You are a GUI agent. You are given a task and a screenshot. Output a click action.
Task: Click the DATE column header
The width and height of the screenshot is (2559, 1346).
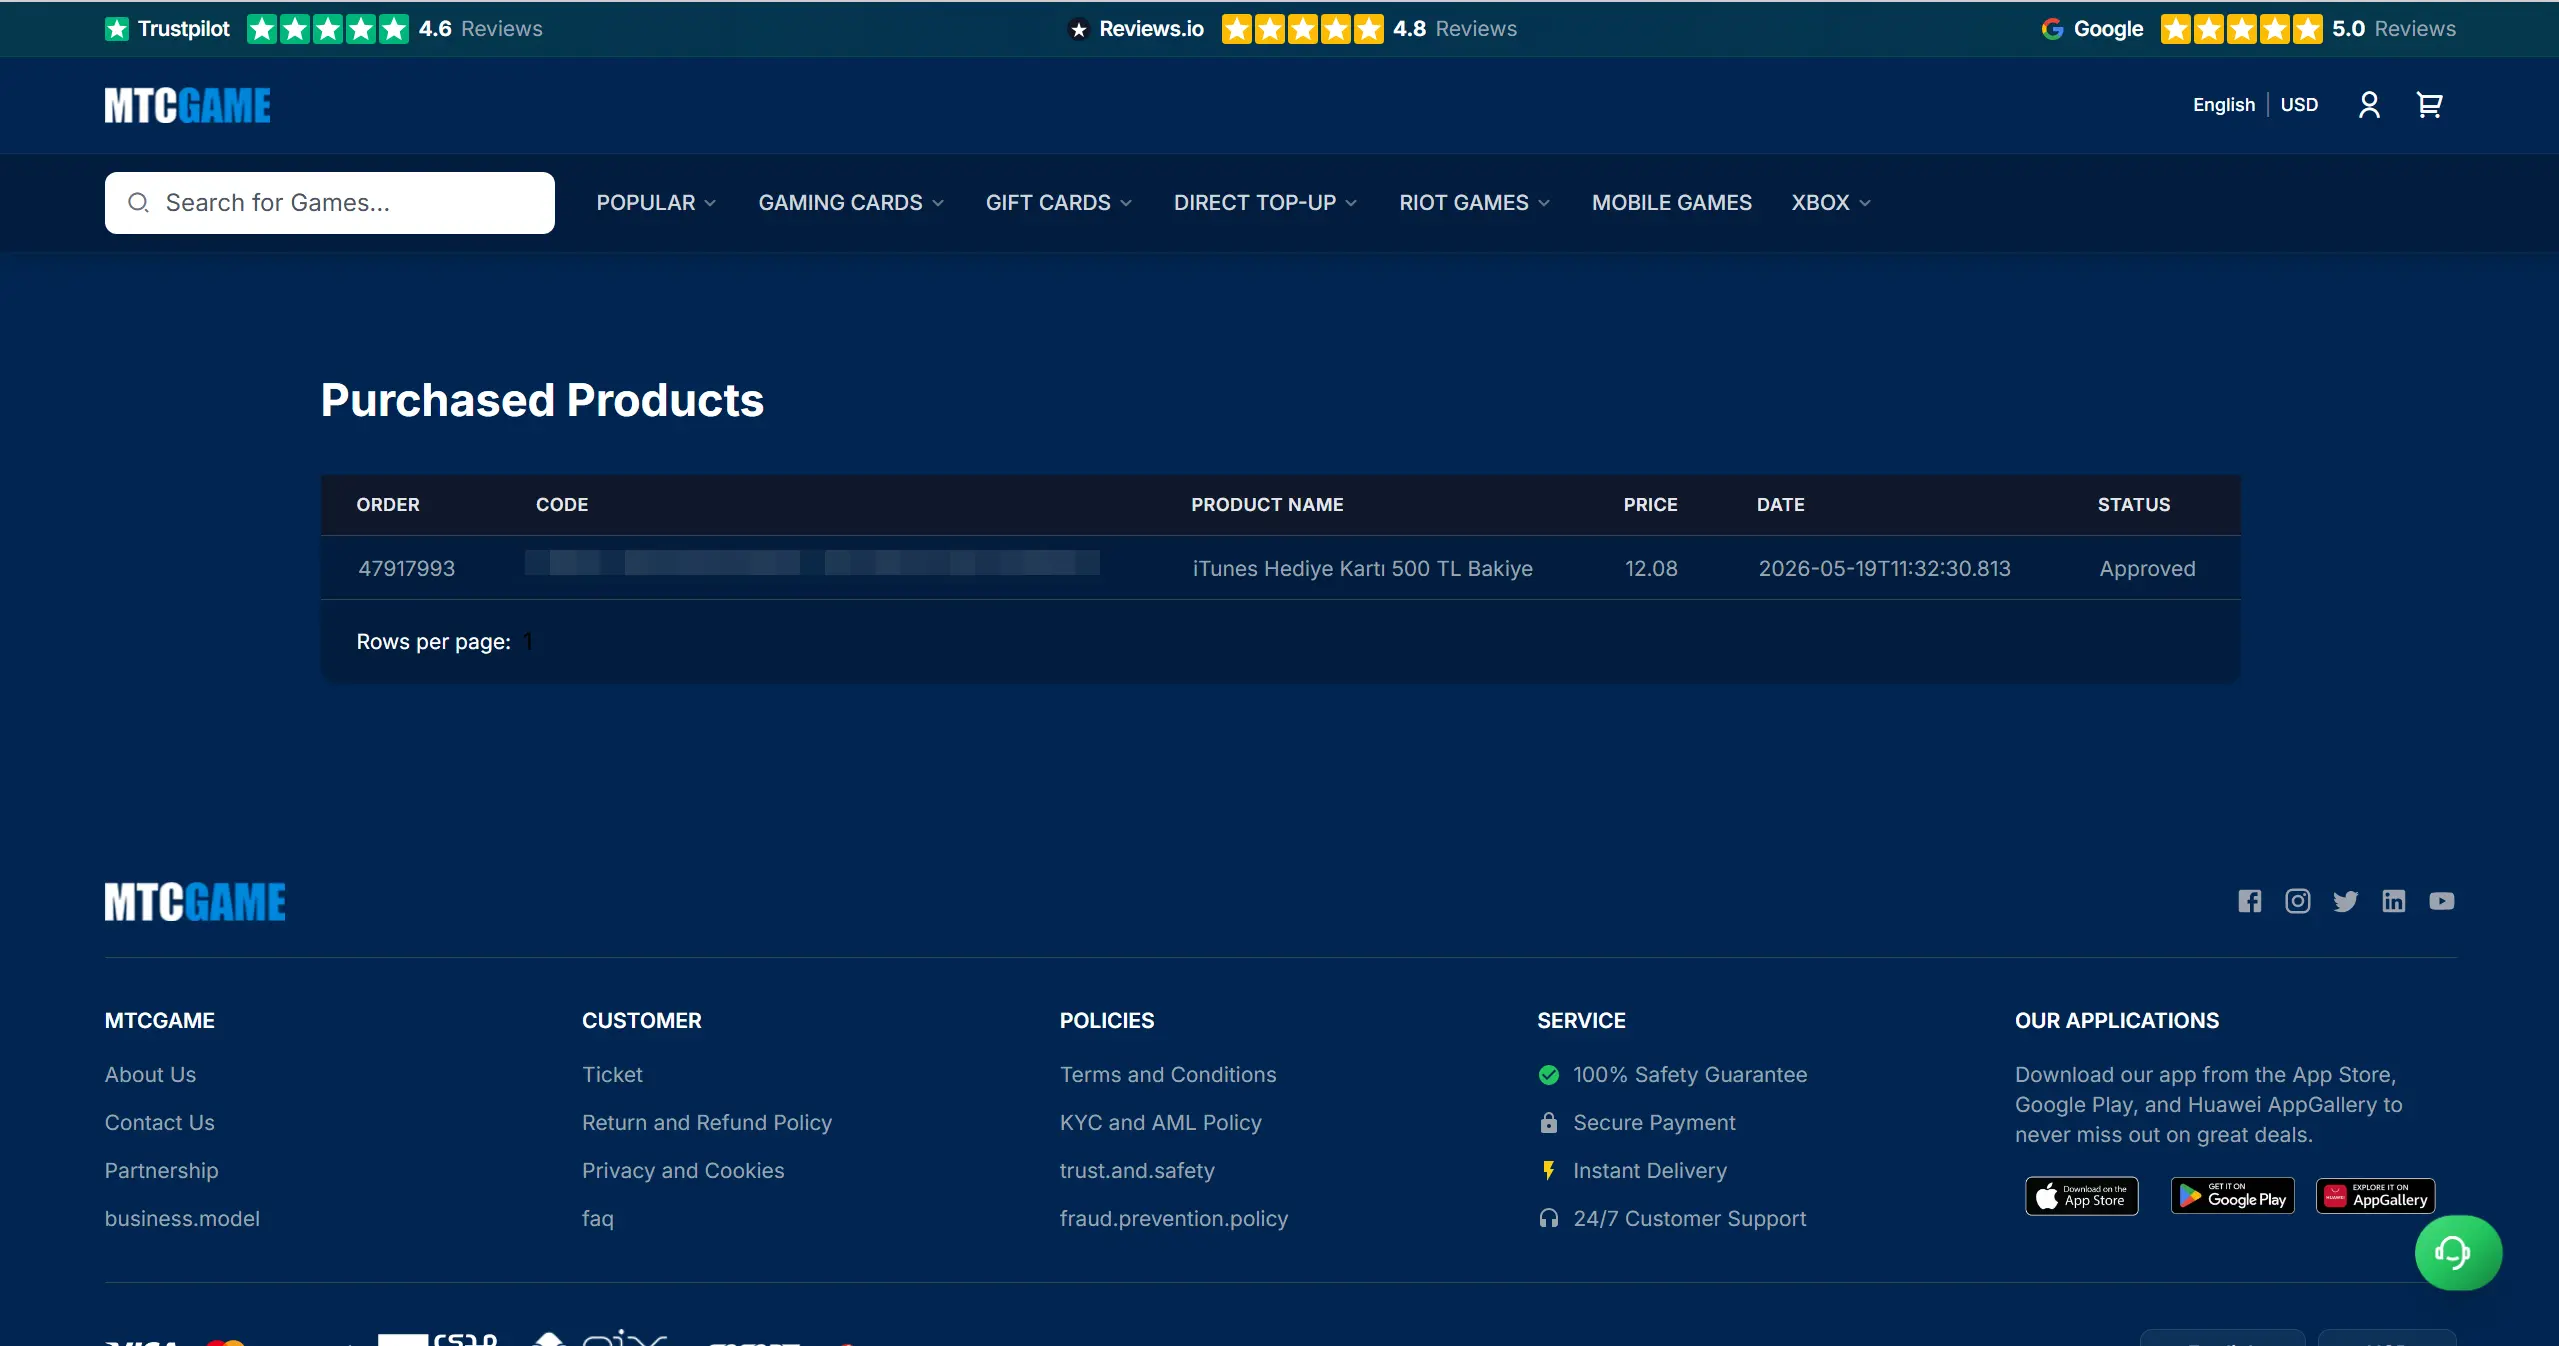[1780, 505]
